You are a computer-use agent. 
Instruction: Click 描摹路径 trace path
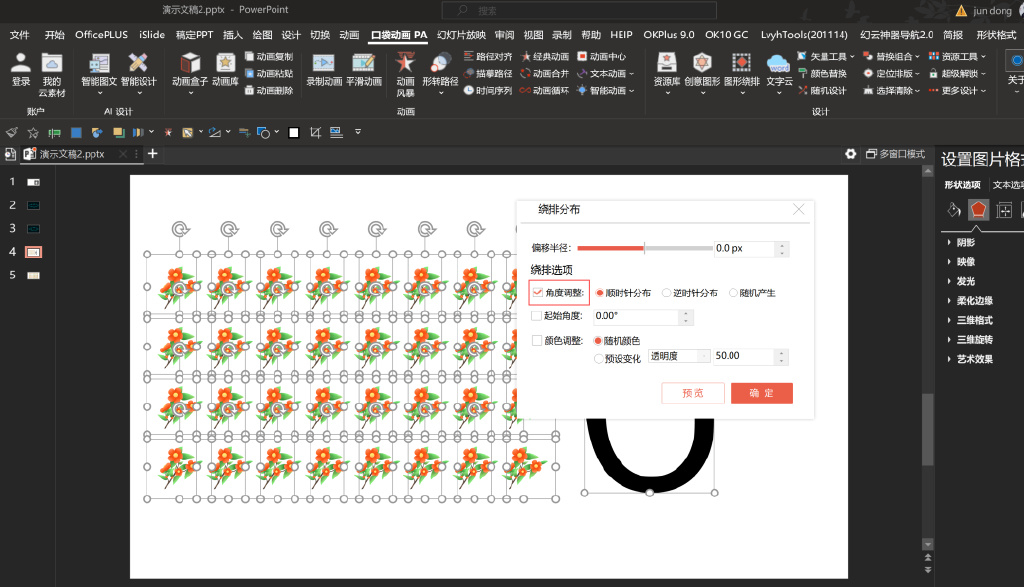tap(488, 74)
